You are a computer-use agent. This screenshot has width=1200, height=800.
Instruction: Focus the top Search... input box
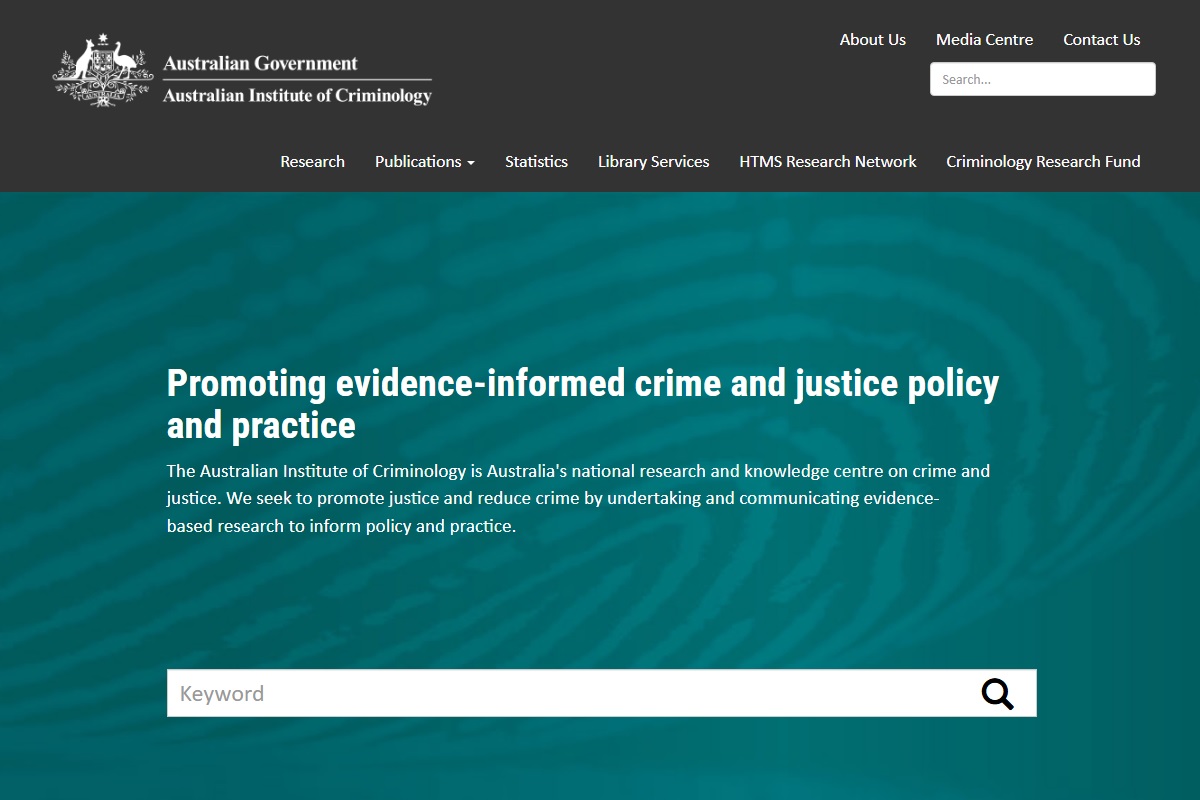pos(1042,79)
